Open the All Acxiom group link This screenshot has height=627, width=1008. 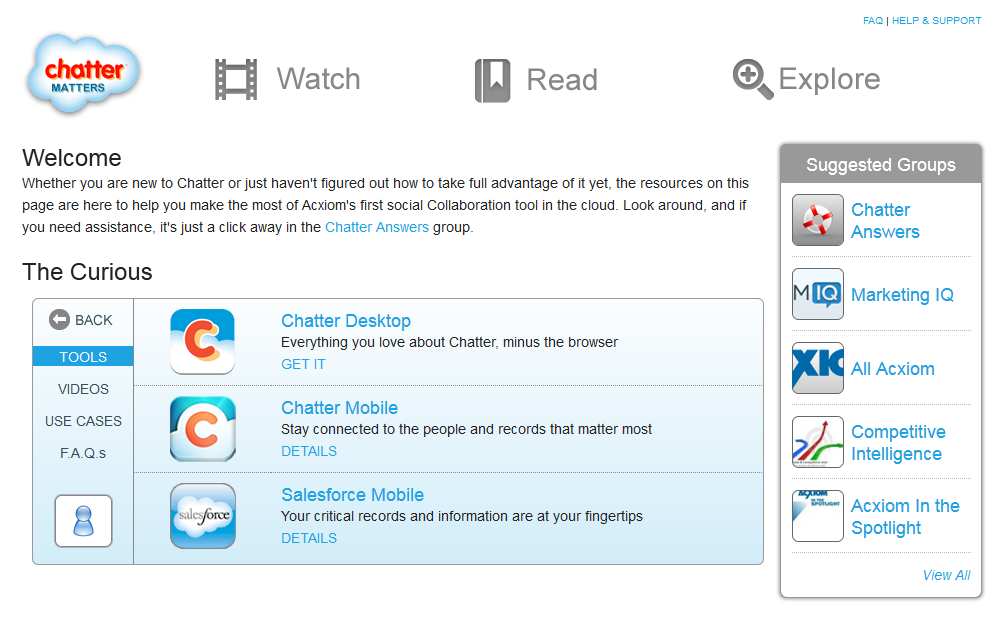(893, 368)
